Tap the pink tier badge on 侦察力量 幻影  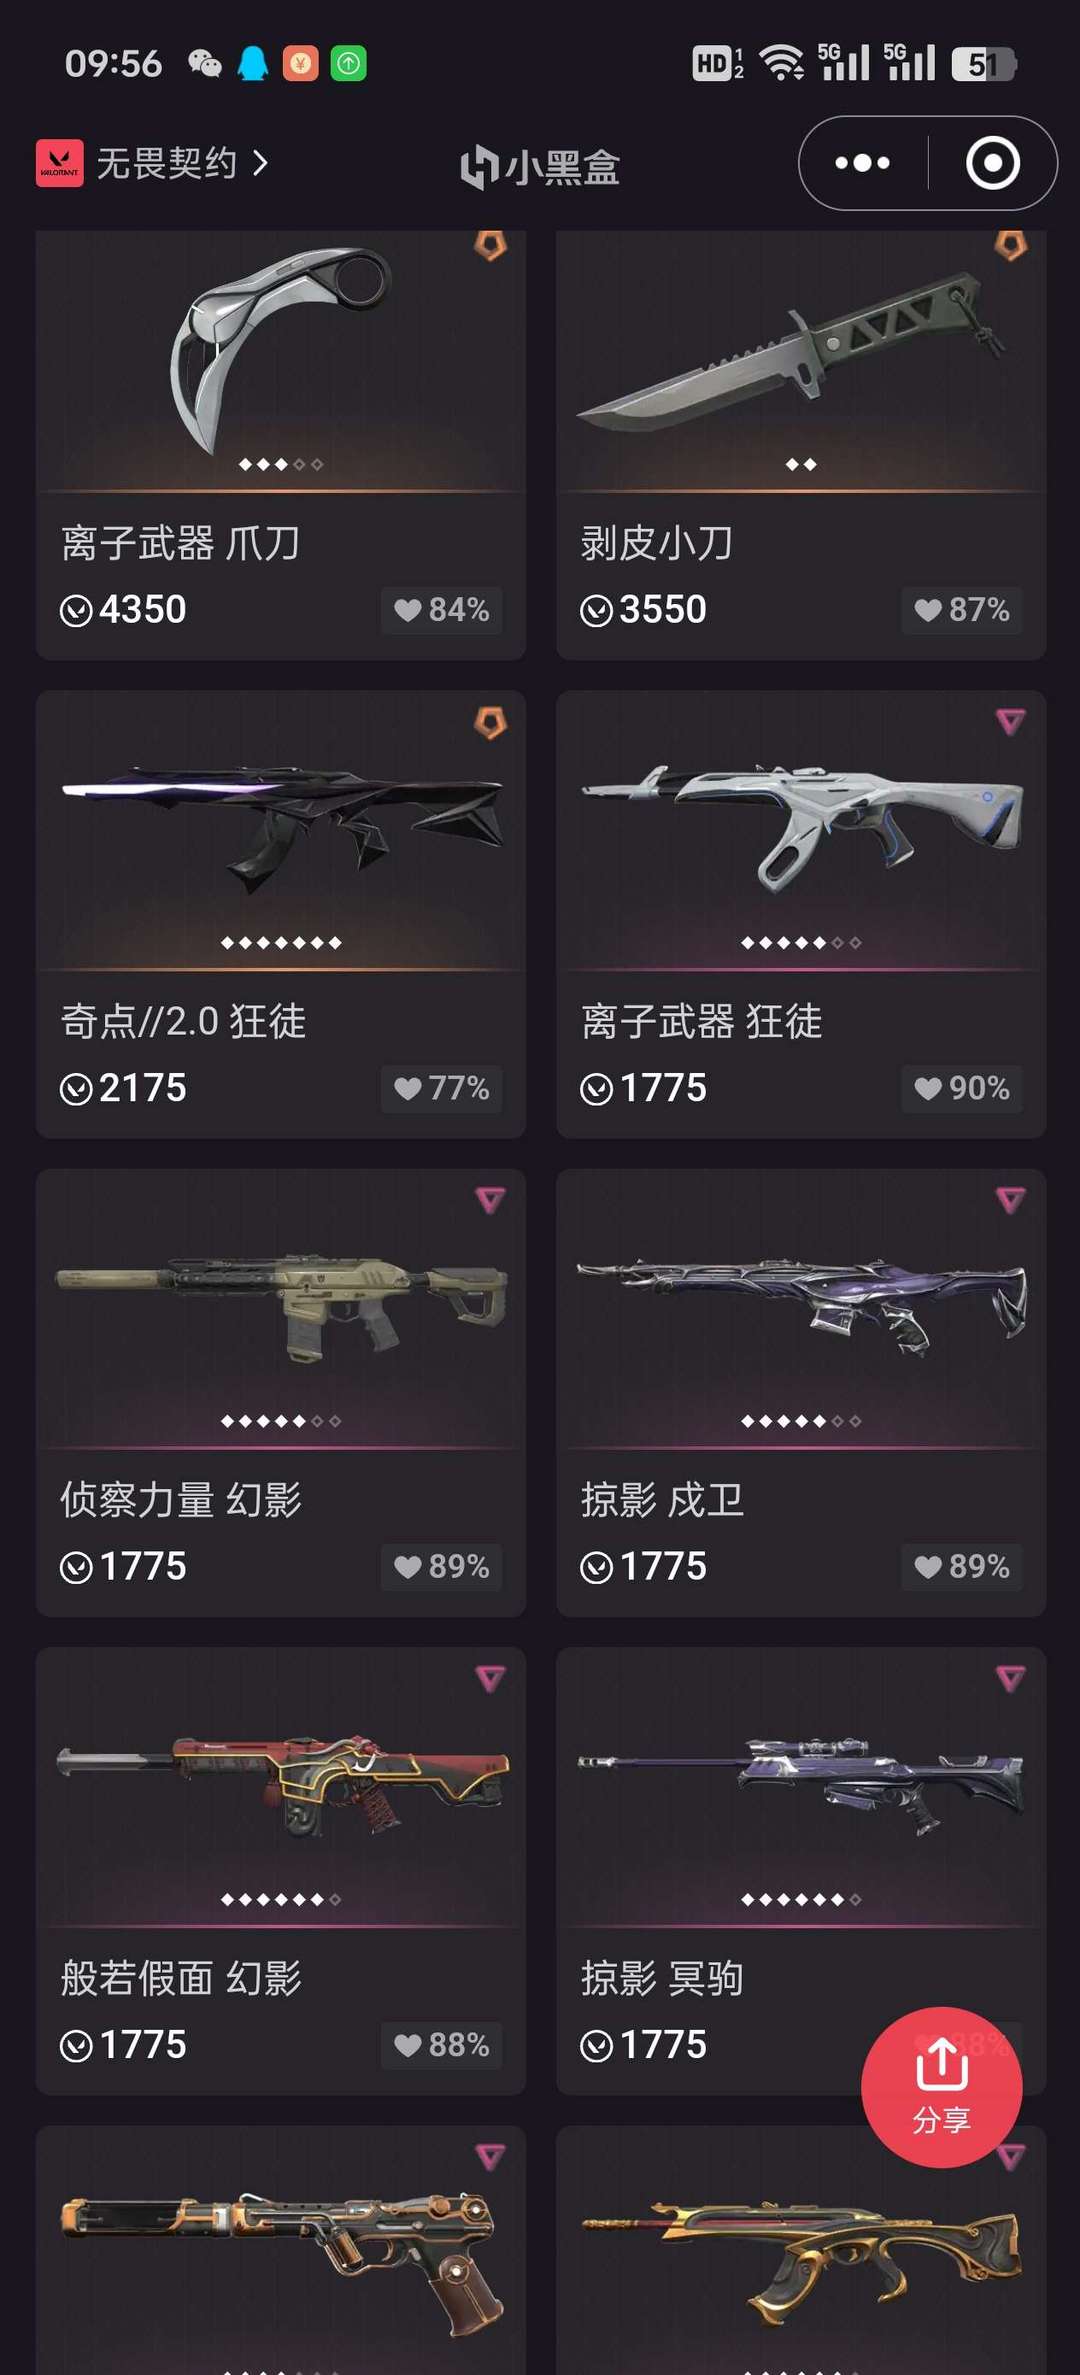[490, 1199]
